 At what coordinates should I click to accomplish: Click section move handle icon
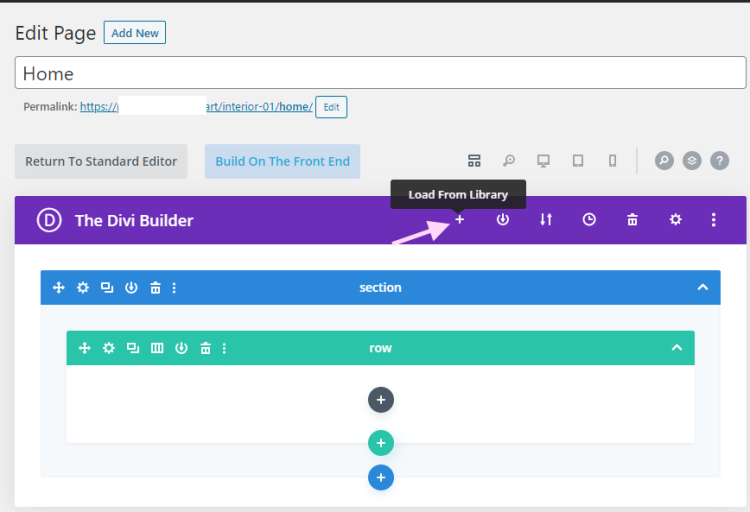pos(58,288)
